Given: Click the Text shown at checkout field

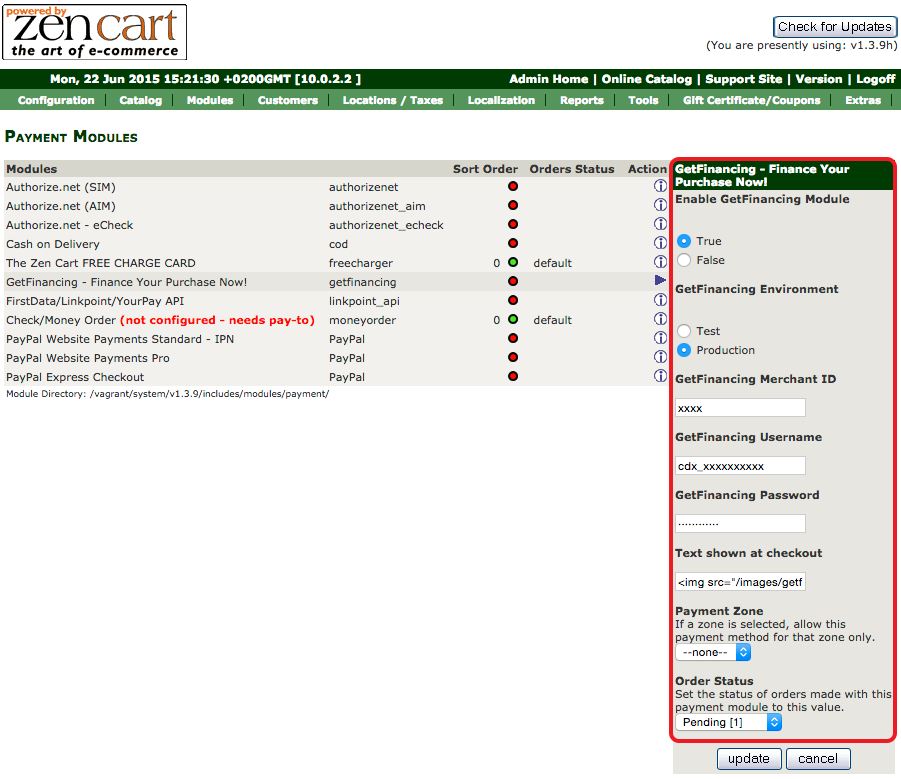Looking at the screenshot, I should click(x=740, y=581).
